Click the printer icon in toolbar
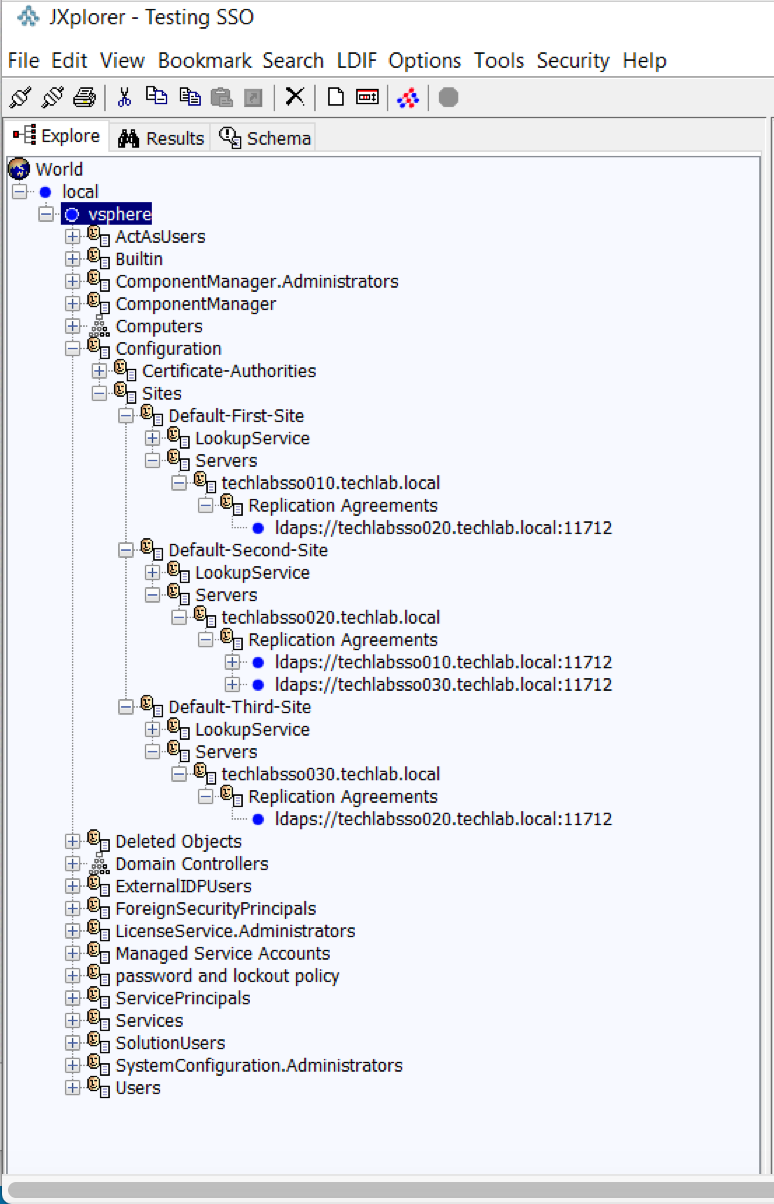The height and width of the screenshot is (1204, 774). pos(85,97)
